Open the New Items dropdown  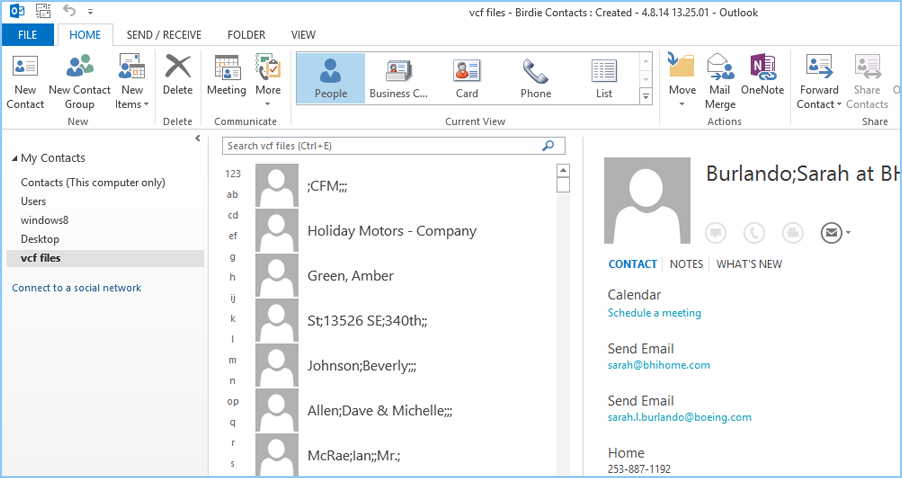pyautogui.click(x=132, y=82)
